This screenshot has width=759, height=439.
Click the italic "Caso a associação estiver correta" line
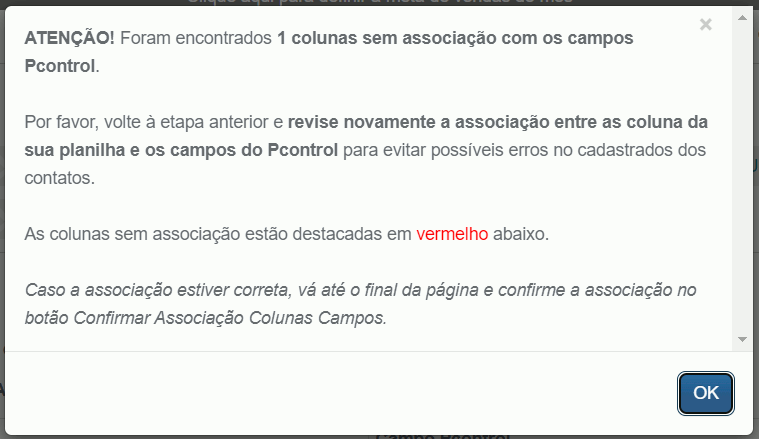click(x=157, y=290)
